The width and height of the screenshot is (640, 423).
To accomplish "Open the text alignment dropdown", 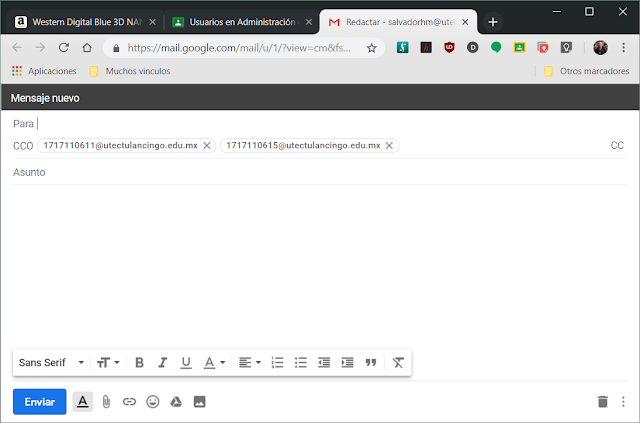I will point(249,363).
